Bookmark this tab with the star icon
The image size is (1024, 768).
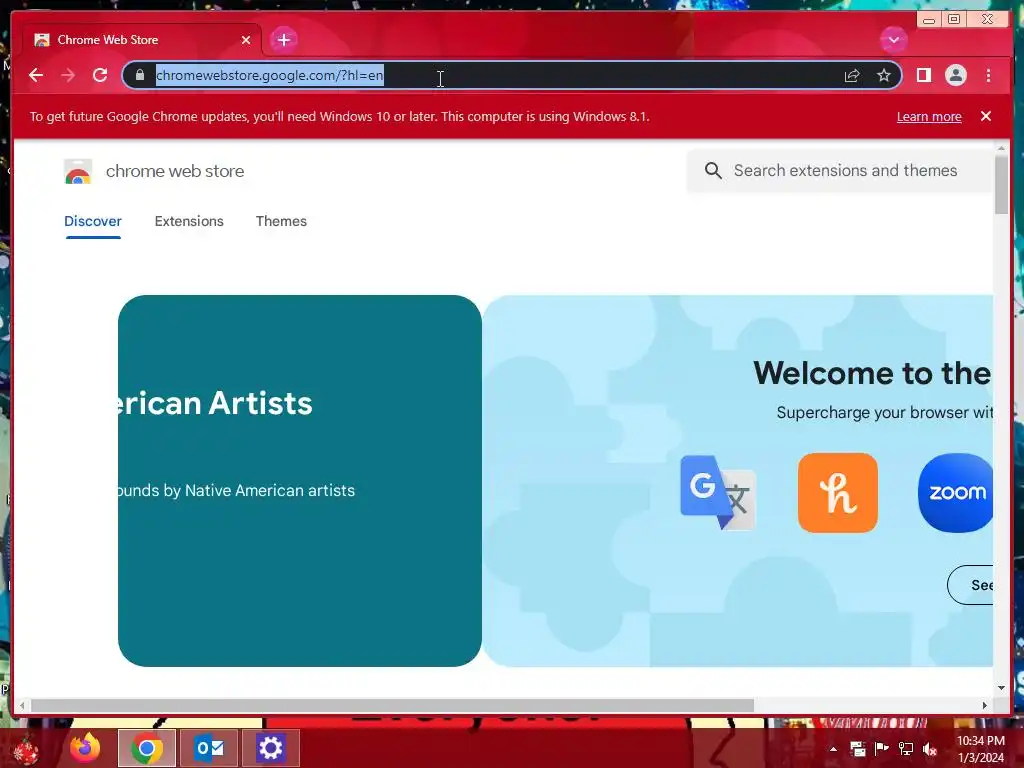884,76
